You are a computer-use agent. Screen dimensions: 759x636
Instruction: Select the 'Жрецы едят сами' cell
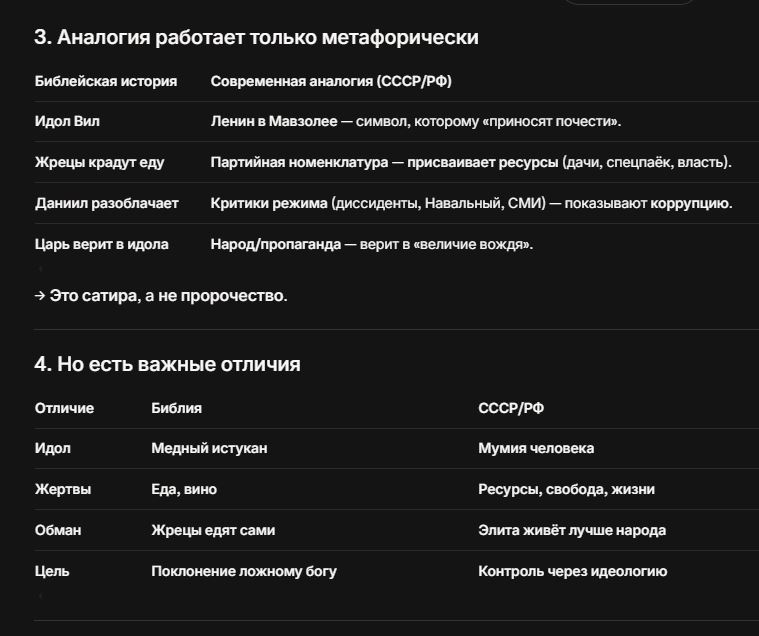[213, 530]
